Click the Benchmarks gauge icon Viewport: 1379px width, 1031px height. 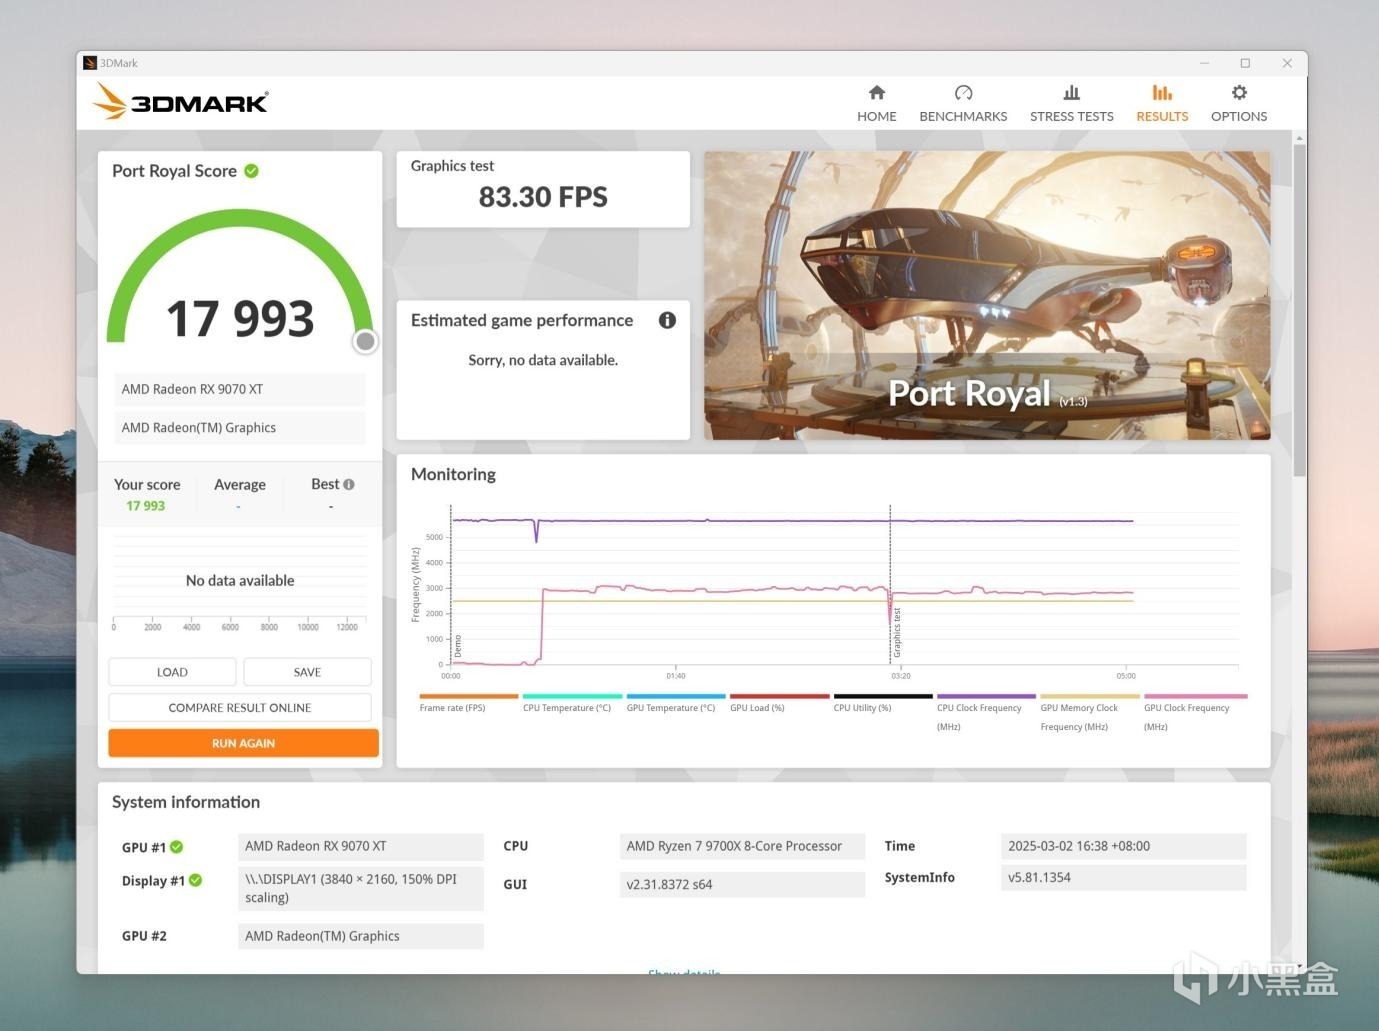[963, 93]
